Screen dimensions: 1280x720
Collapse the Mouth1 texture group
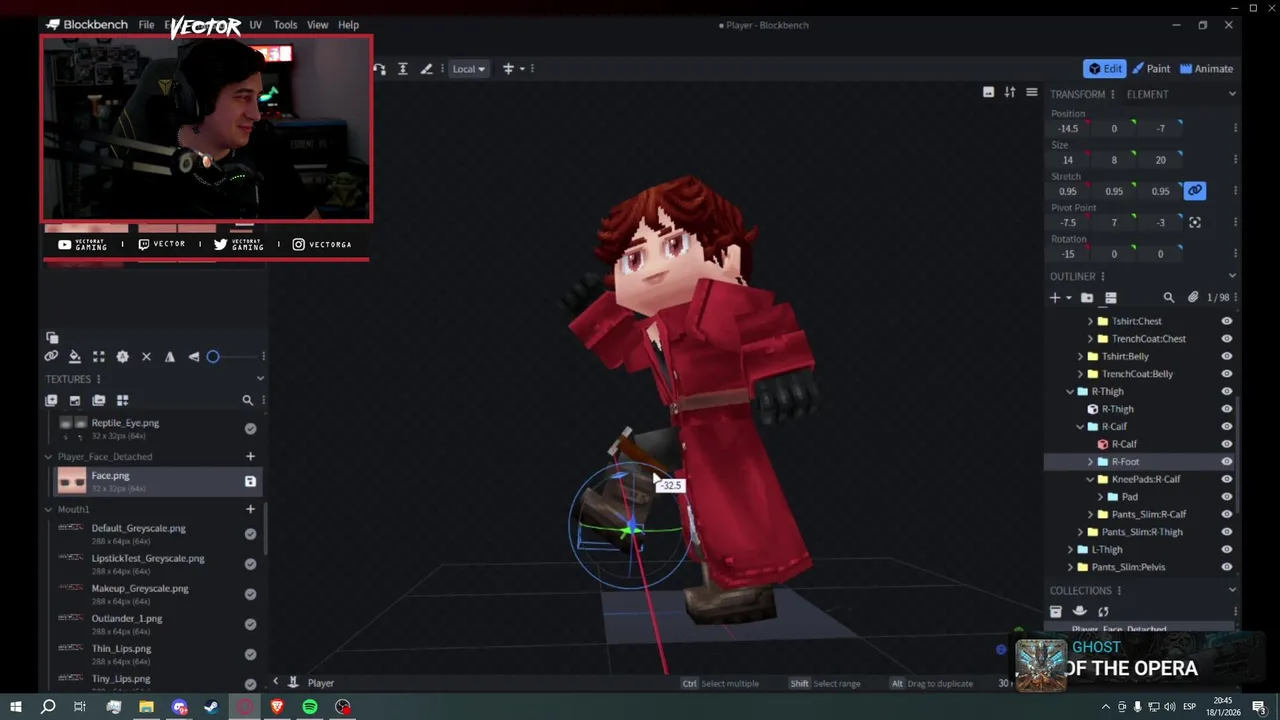pyautogui.click(x=48, y=510)
